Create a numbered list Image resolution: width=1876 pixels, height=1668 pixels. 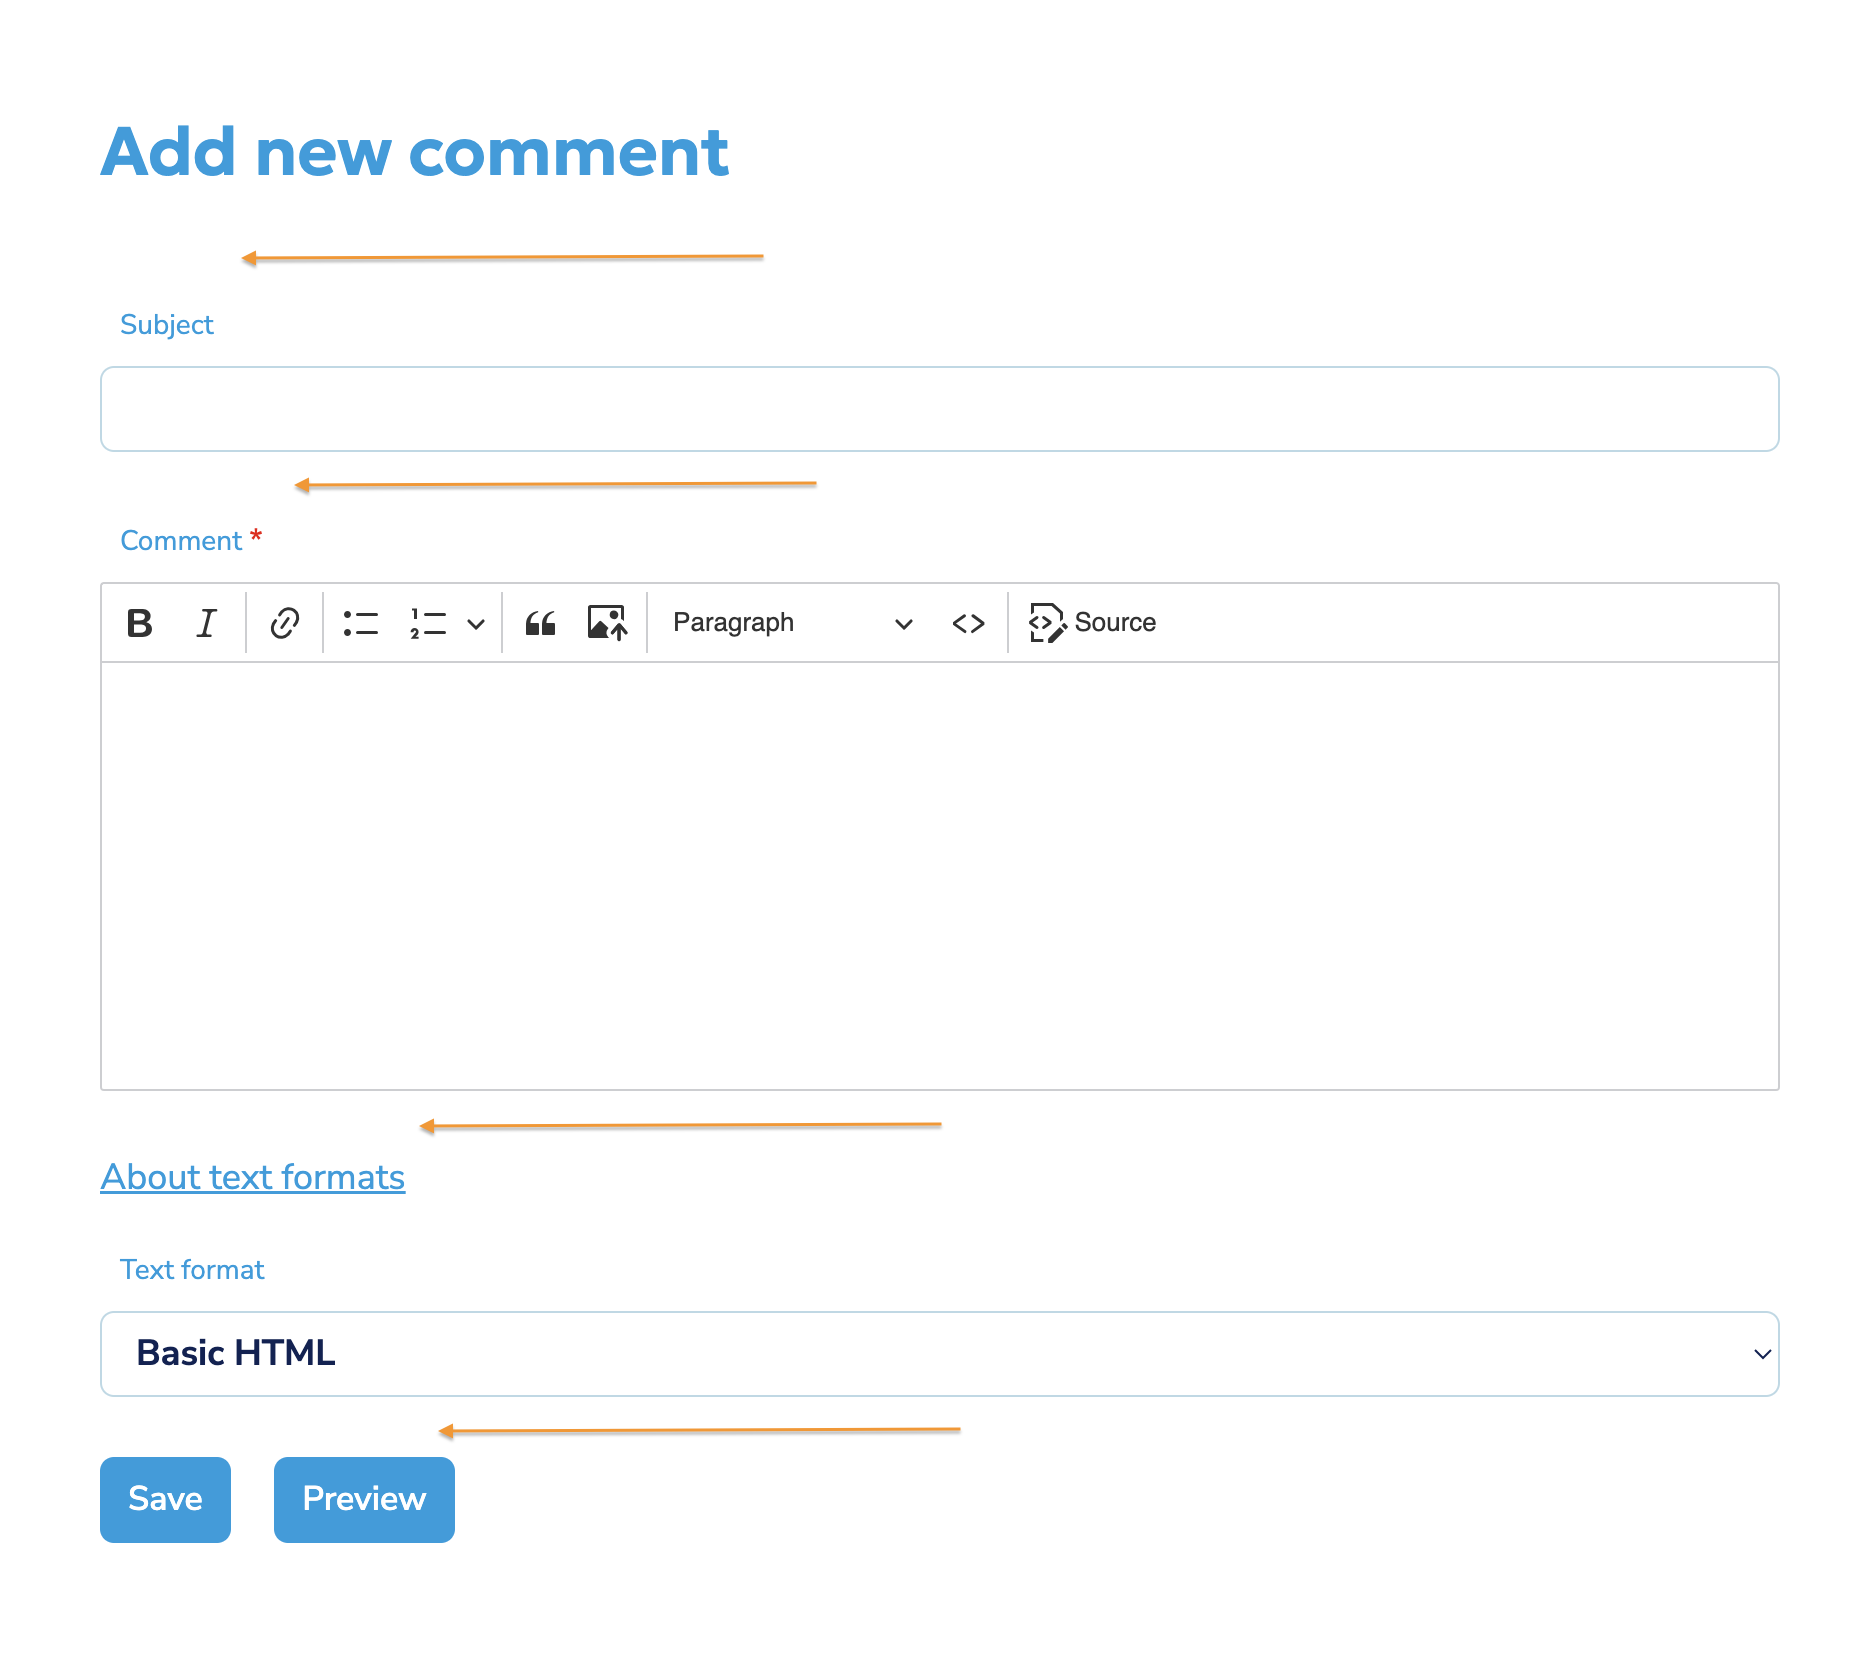click(428, 622)
